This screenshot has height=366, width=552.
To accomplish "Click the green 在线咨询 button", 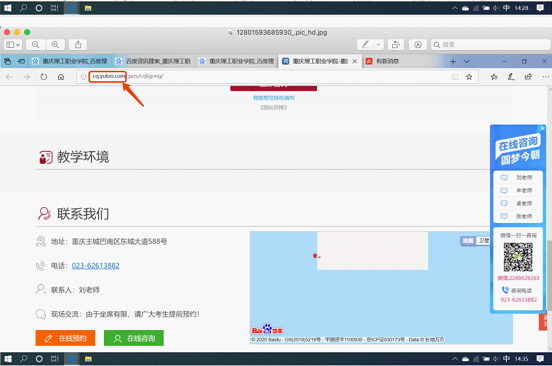I will (134, 338).
